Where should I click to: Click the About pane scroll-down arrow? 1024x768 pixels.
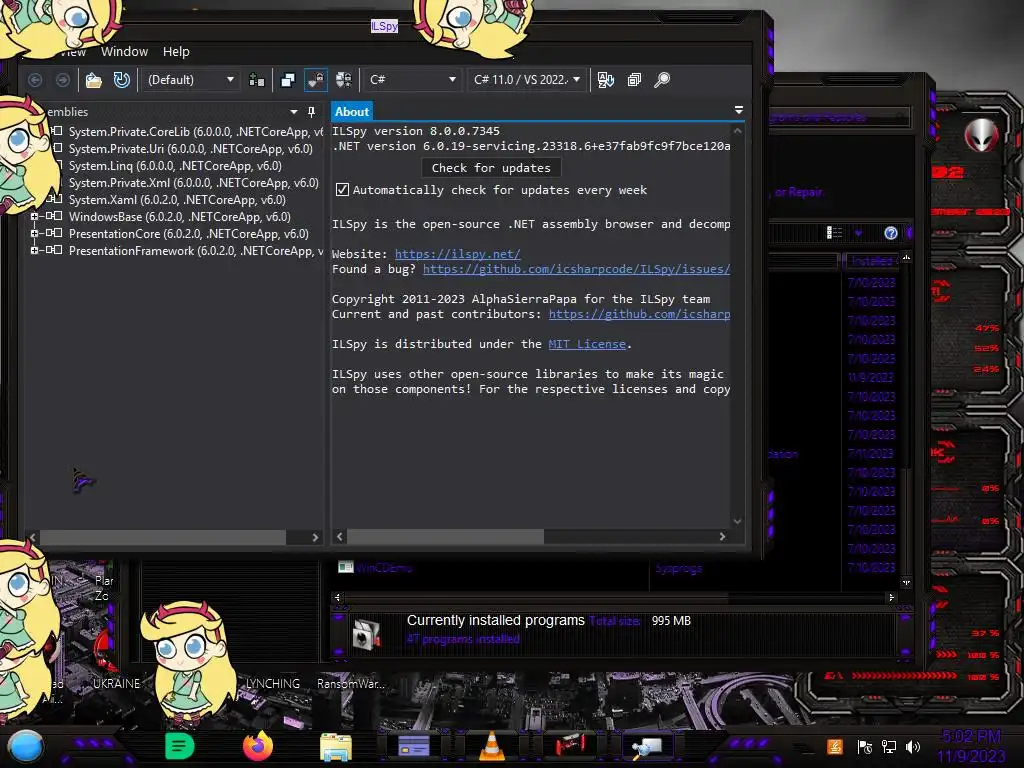point(737,521)
